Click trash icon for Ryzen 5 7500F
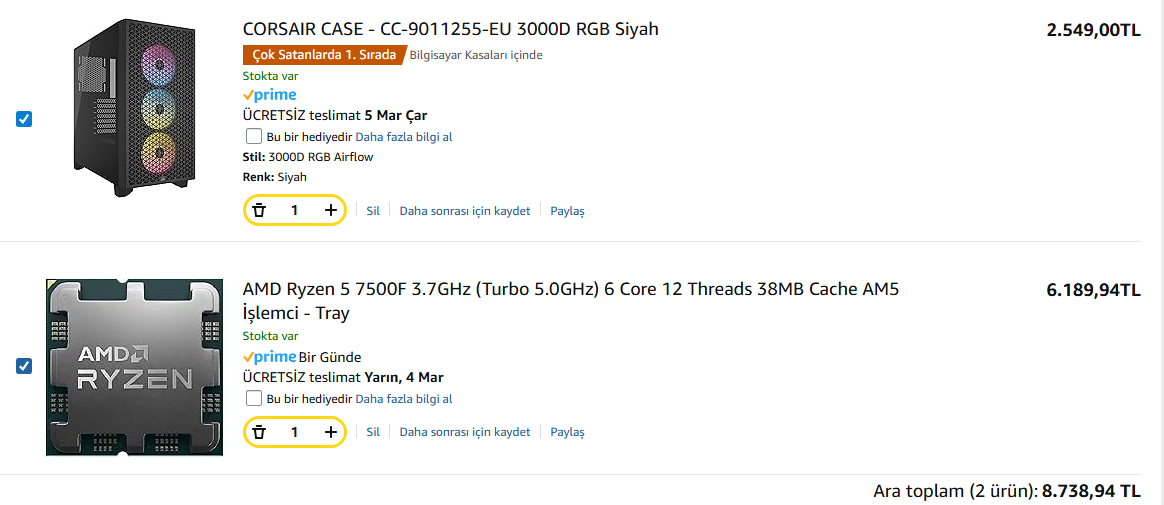Image resolution: width=1164 pixels, height=505 pixels. tap(259, 432)
